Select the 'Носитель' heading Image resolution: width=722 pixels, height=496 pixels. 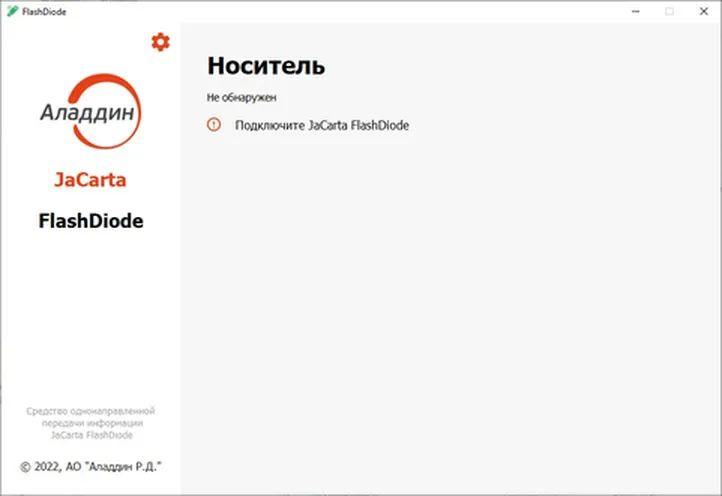[x=266, y=65]
